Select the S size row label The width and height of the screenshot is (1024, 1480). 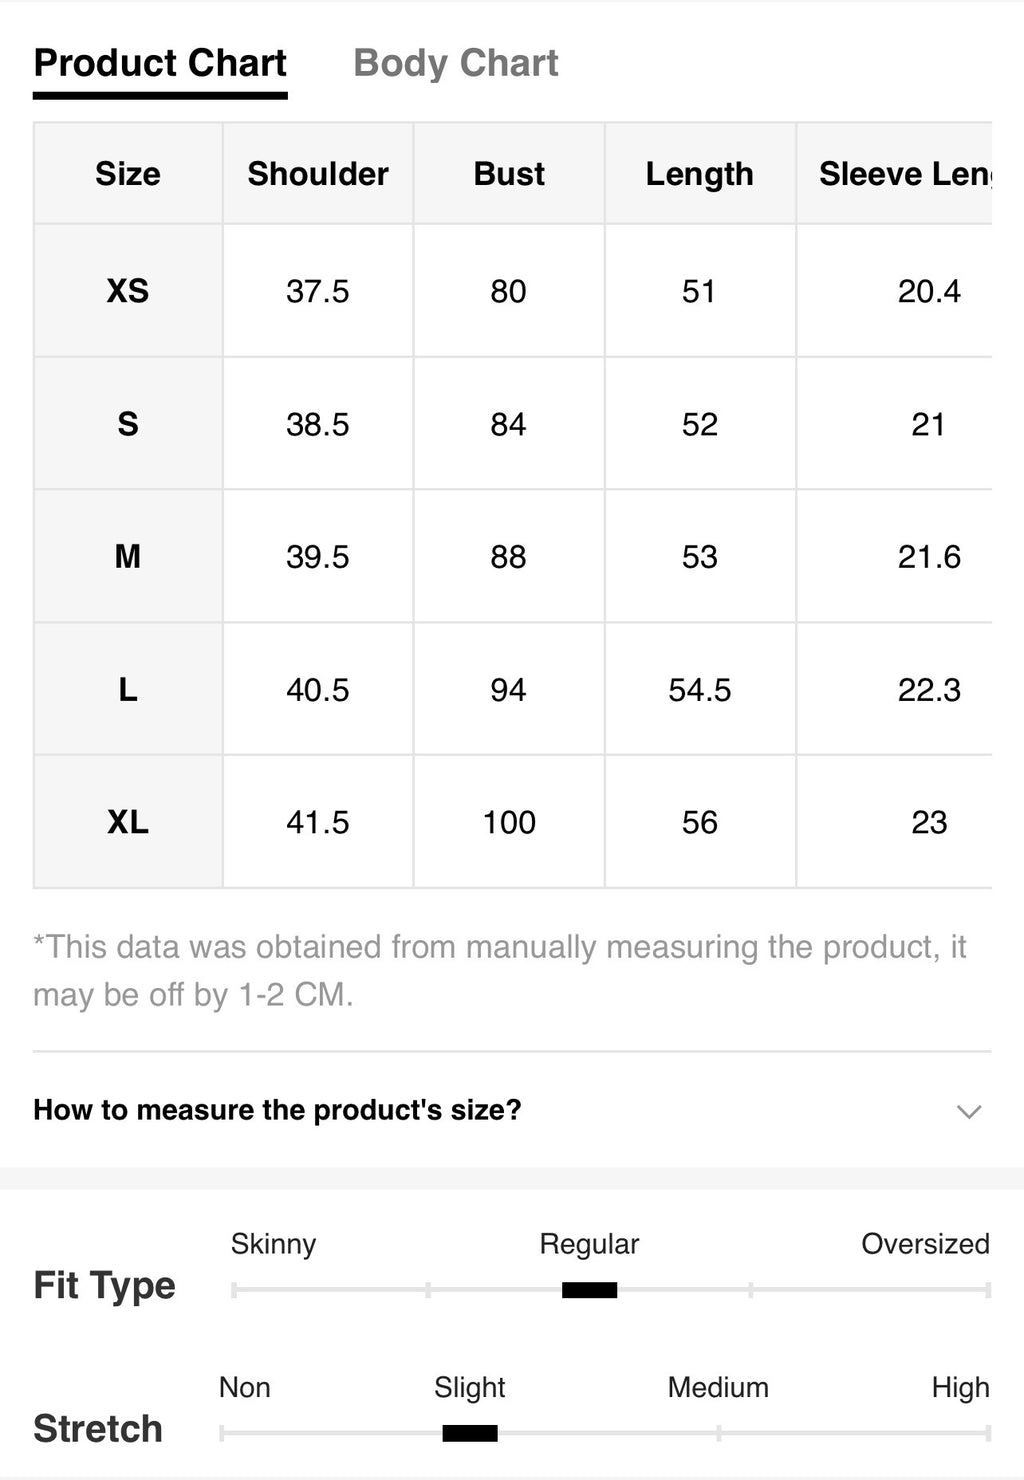pyautogui.click(x=128, y=424)
